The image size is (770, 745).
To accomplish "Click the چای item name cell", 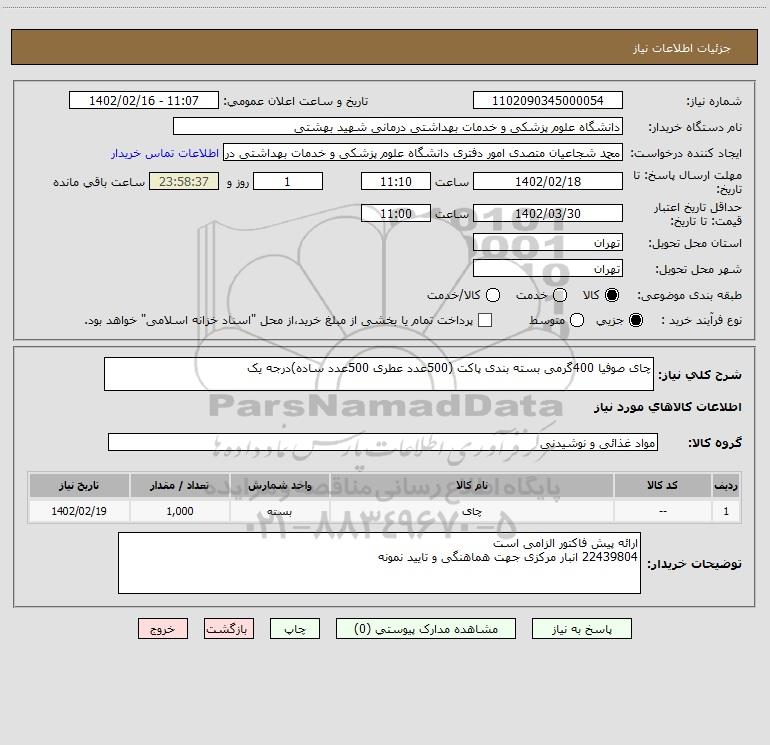I will (x=472, y=511).
